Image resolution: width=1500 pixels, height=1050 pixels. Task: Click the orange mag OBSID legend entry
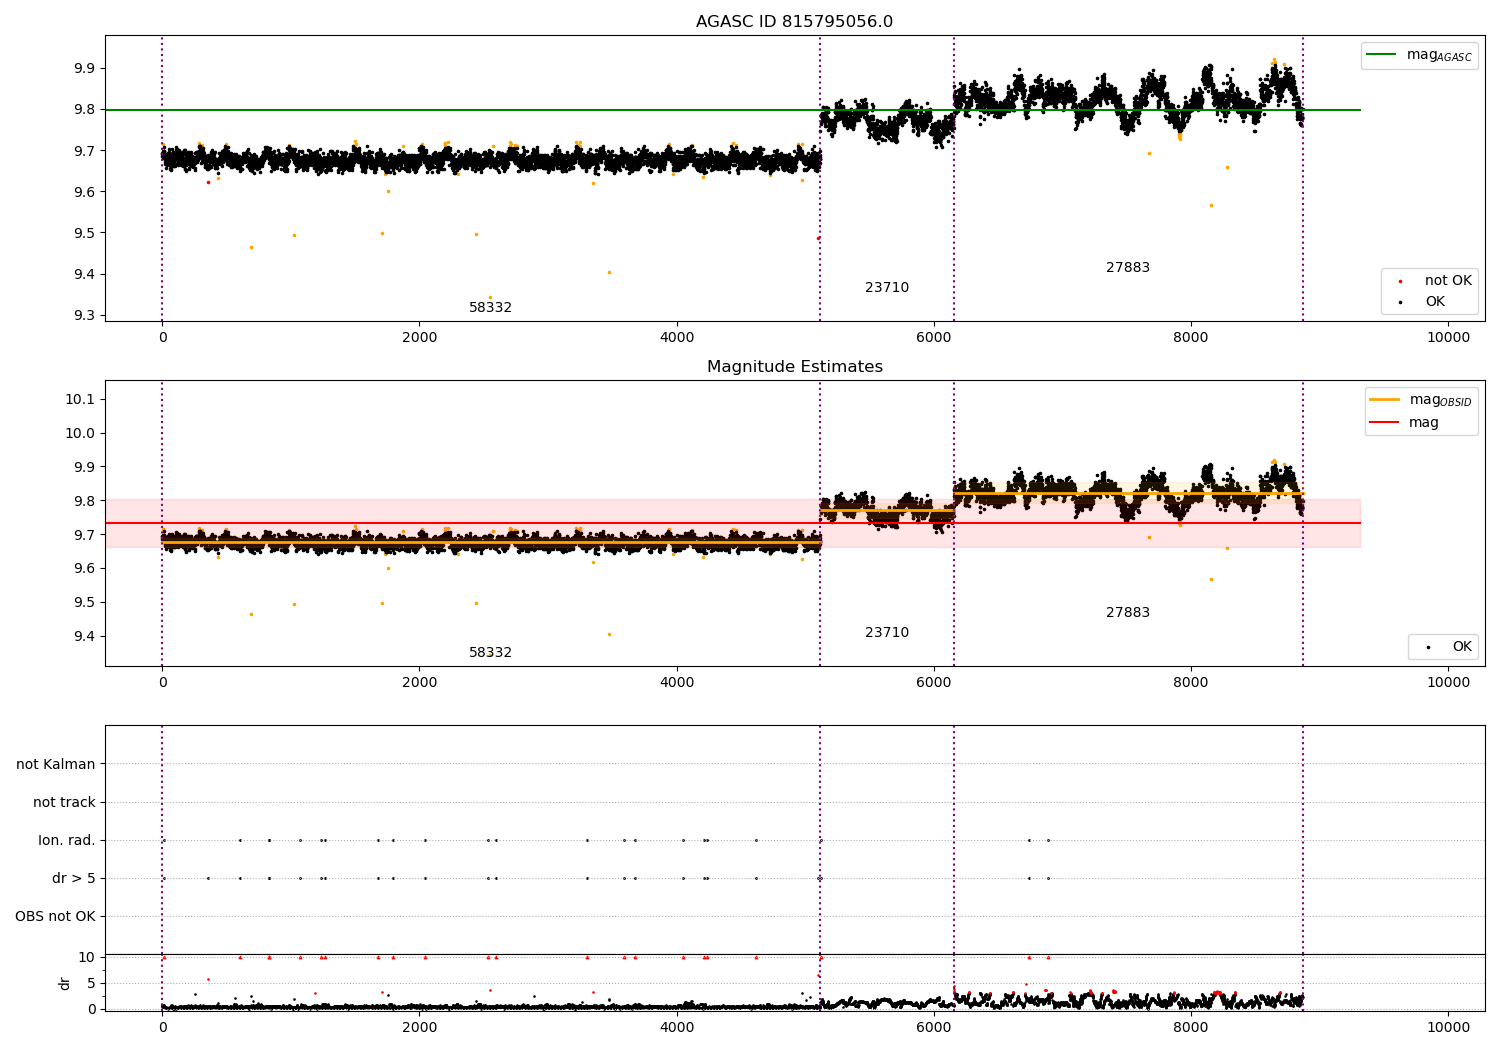coord(1422,400)
